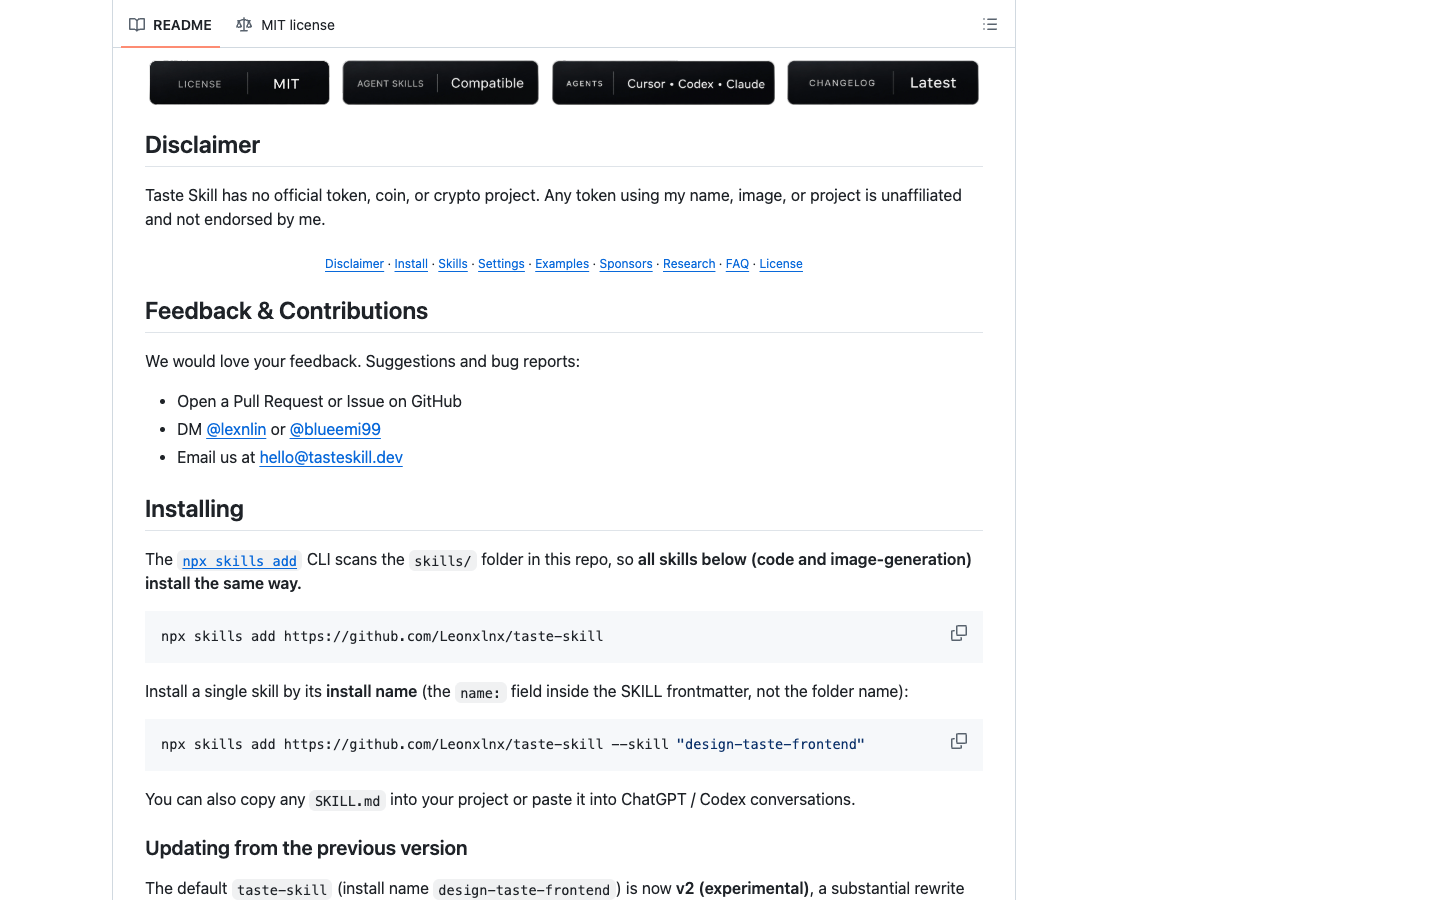Click the LICENSE MIT badge
This screenshot has width=1440, height=900.
pos(239,83)
